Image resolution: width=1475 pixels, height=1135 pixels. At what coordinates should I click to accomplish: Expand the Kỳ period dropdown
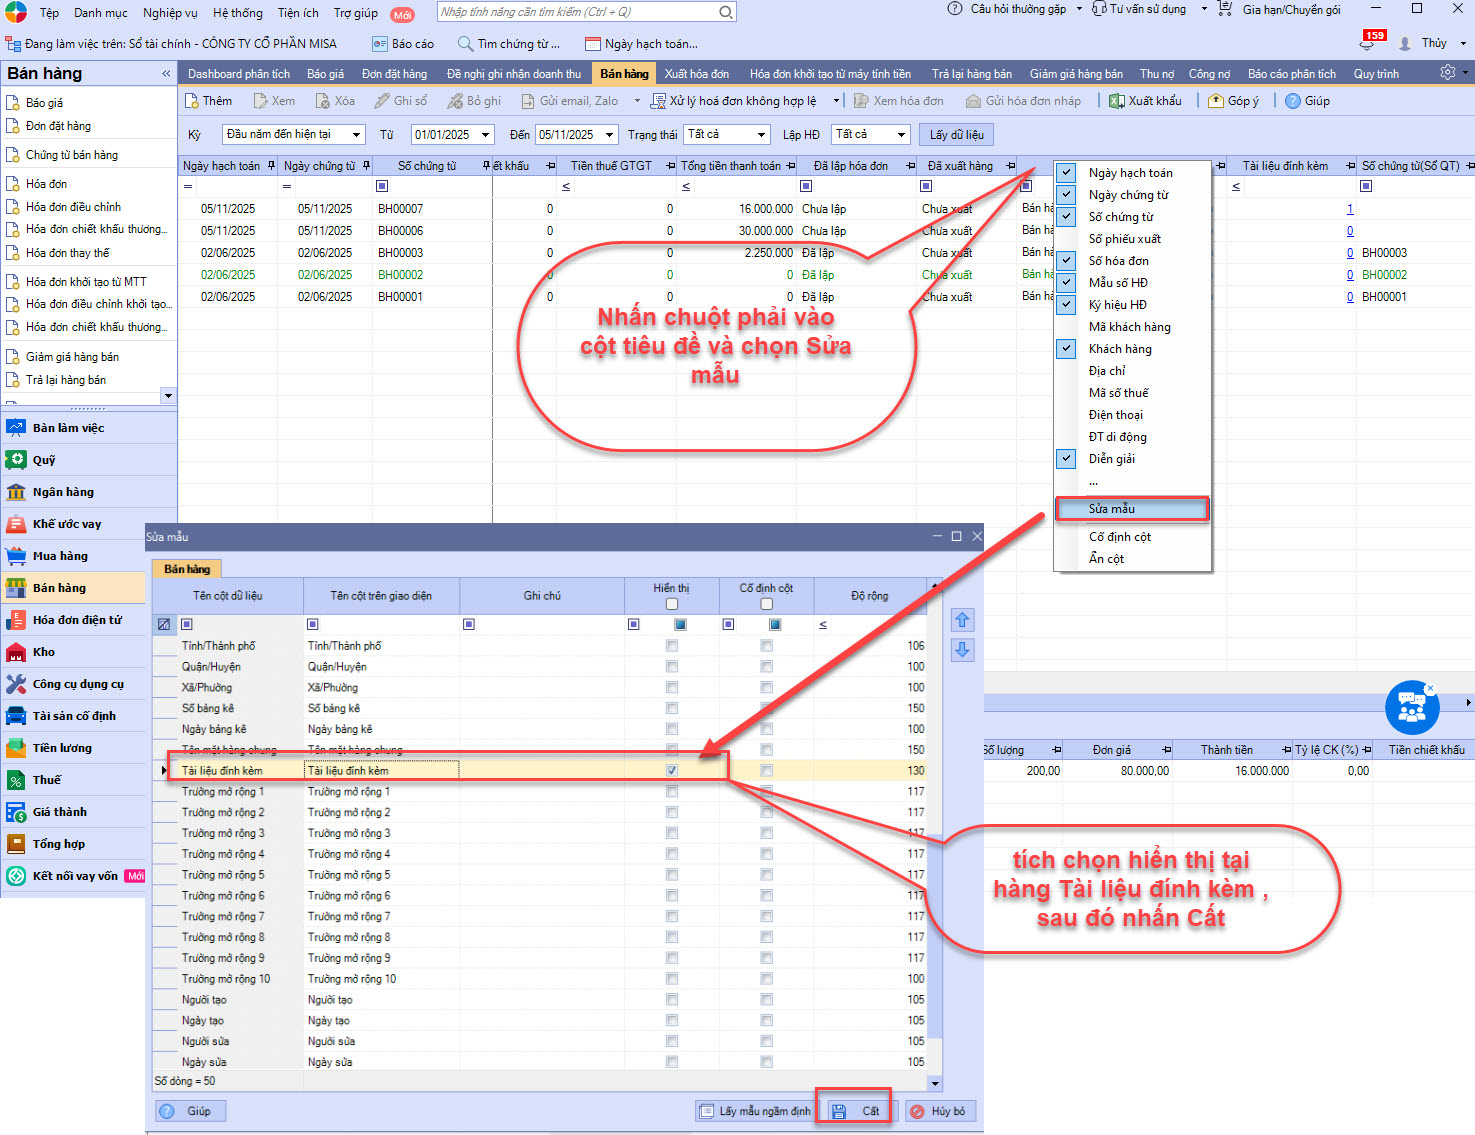356,135
